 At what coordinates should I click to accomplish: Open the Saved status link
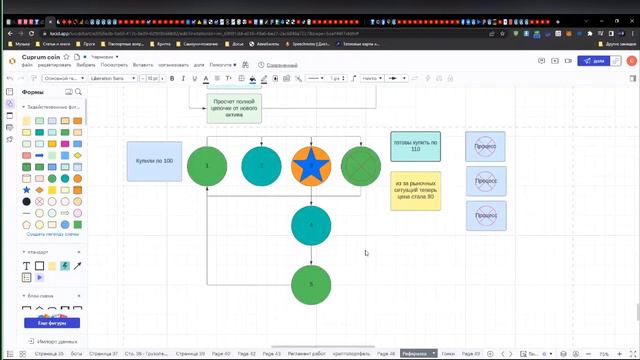click(282, 65)
